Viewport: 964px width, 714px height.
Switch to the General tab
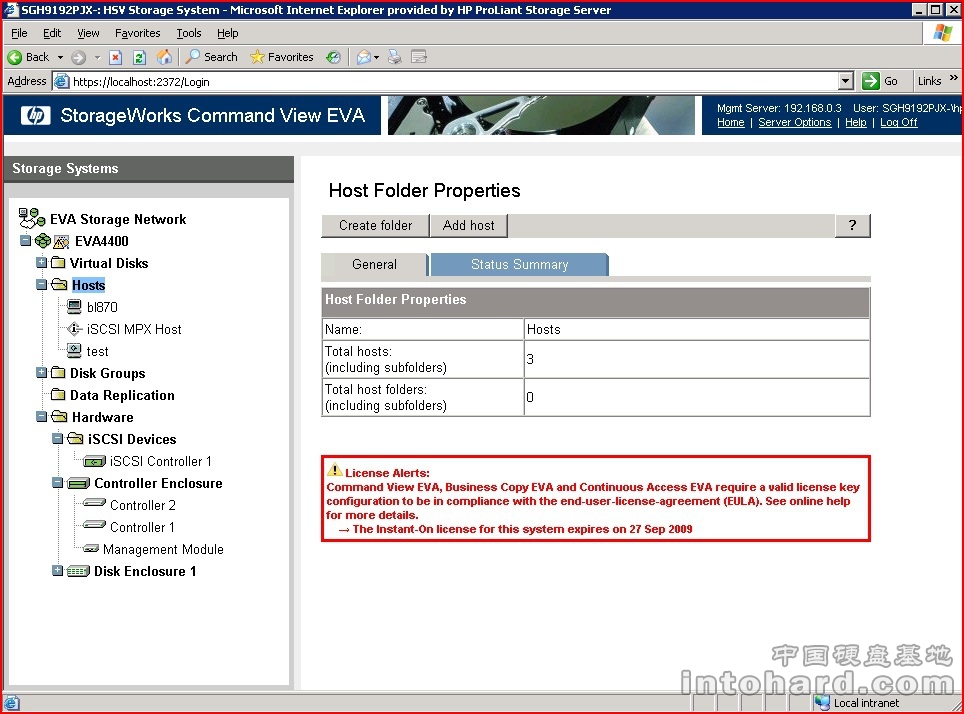point(374,264)
